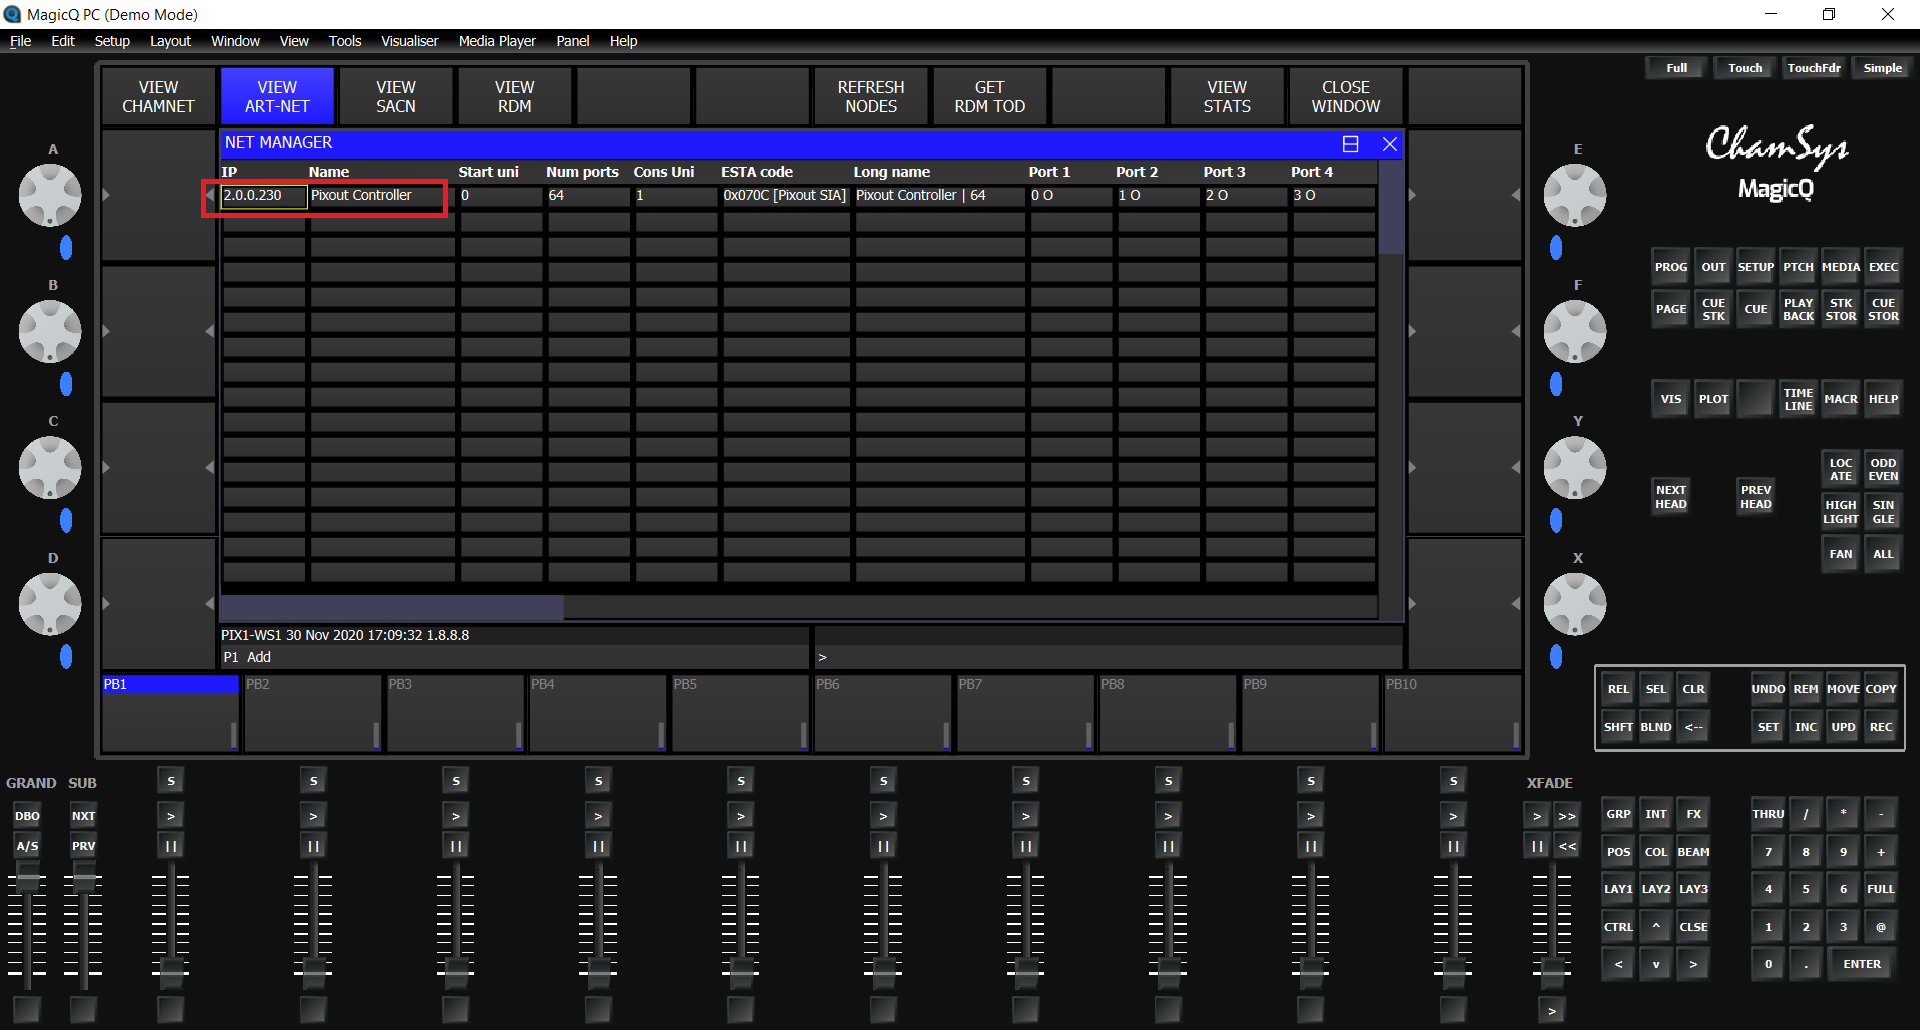Click the MACR key
The width and height of the screenshot is (1920, 1030).
[x=1840, y=399]
